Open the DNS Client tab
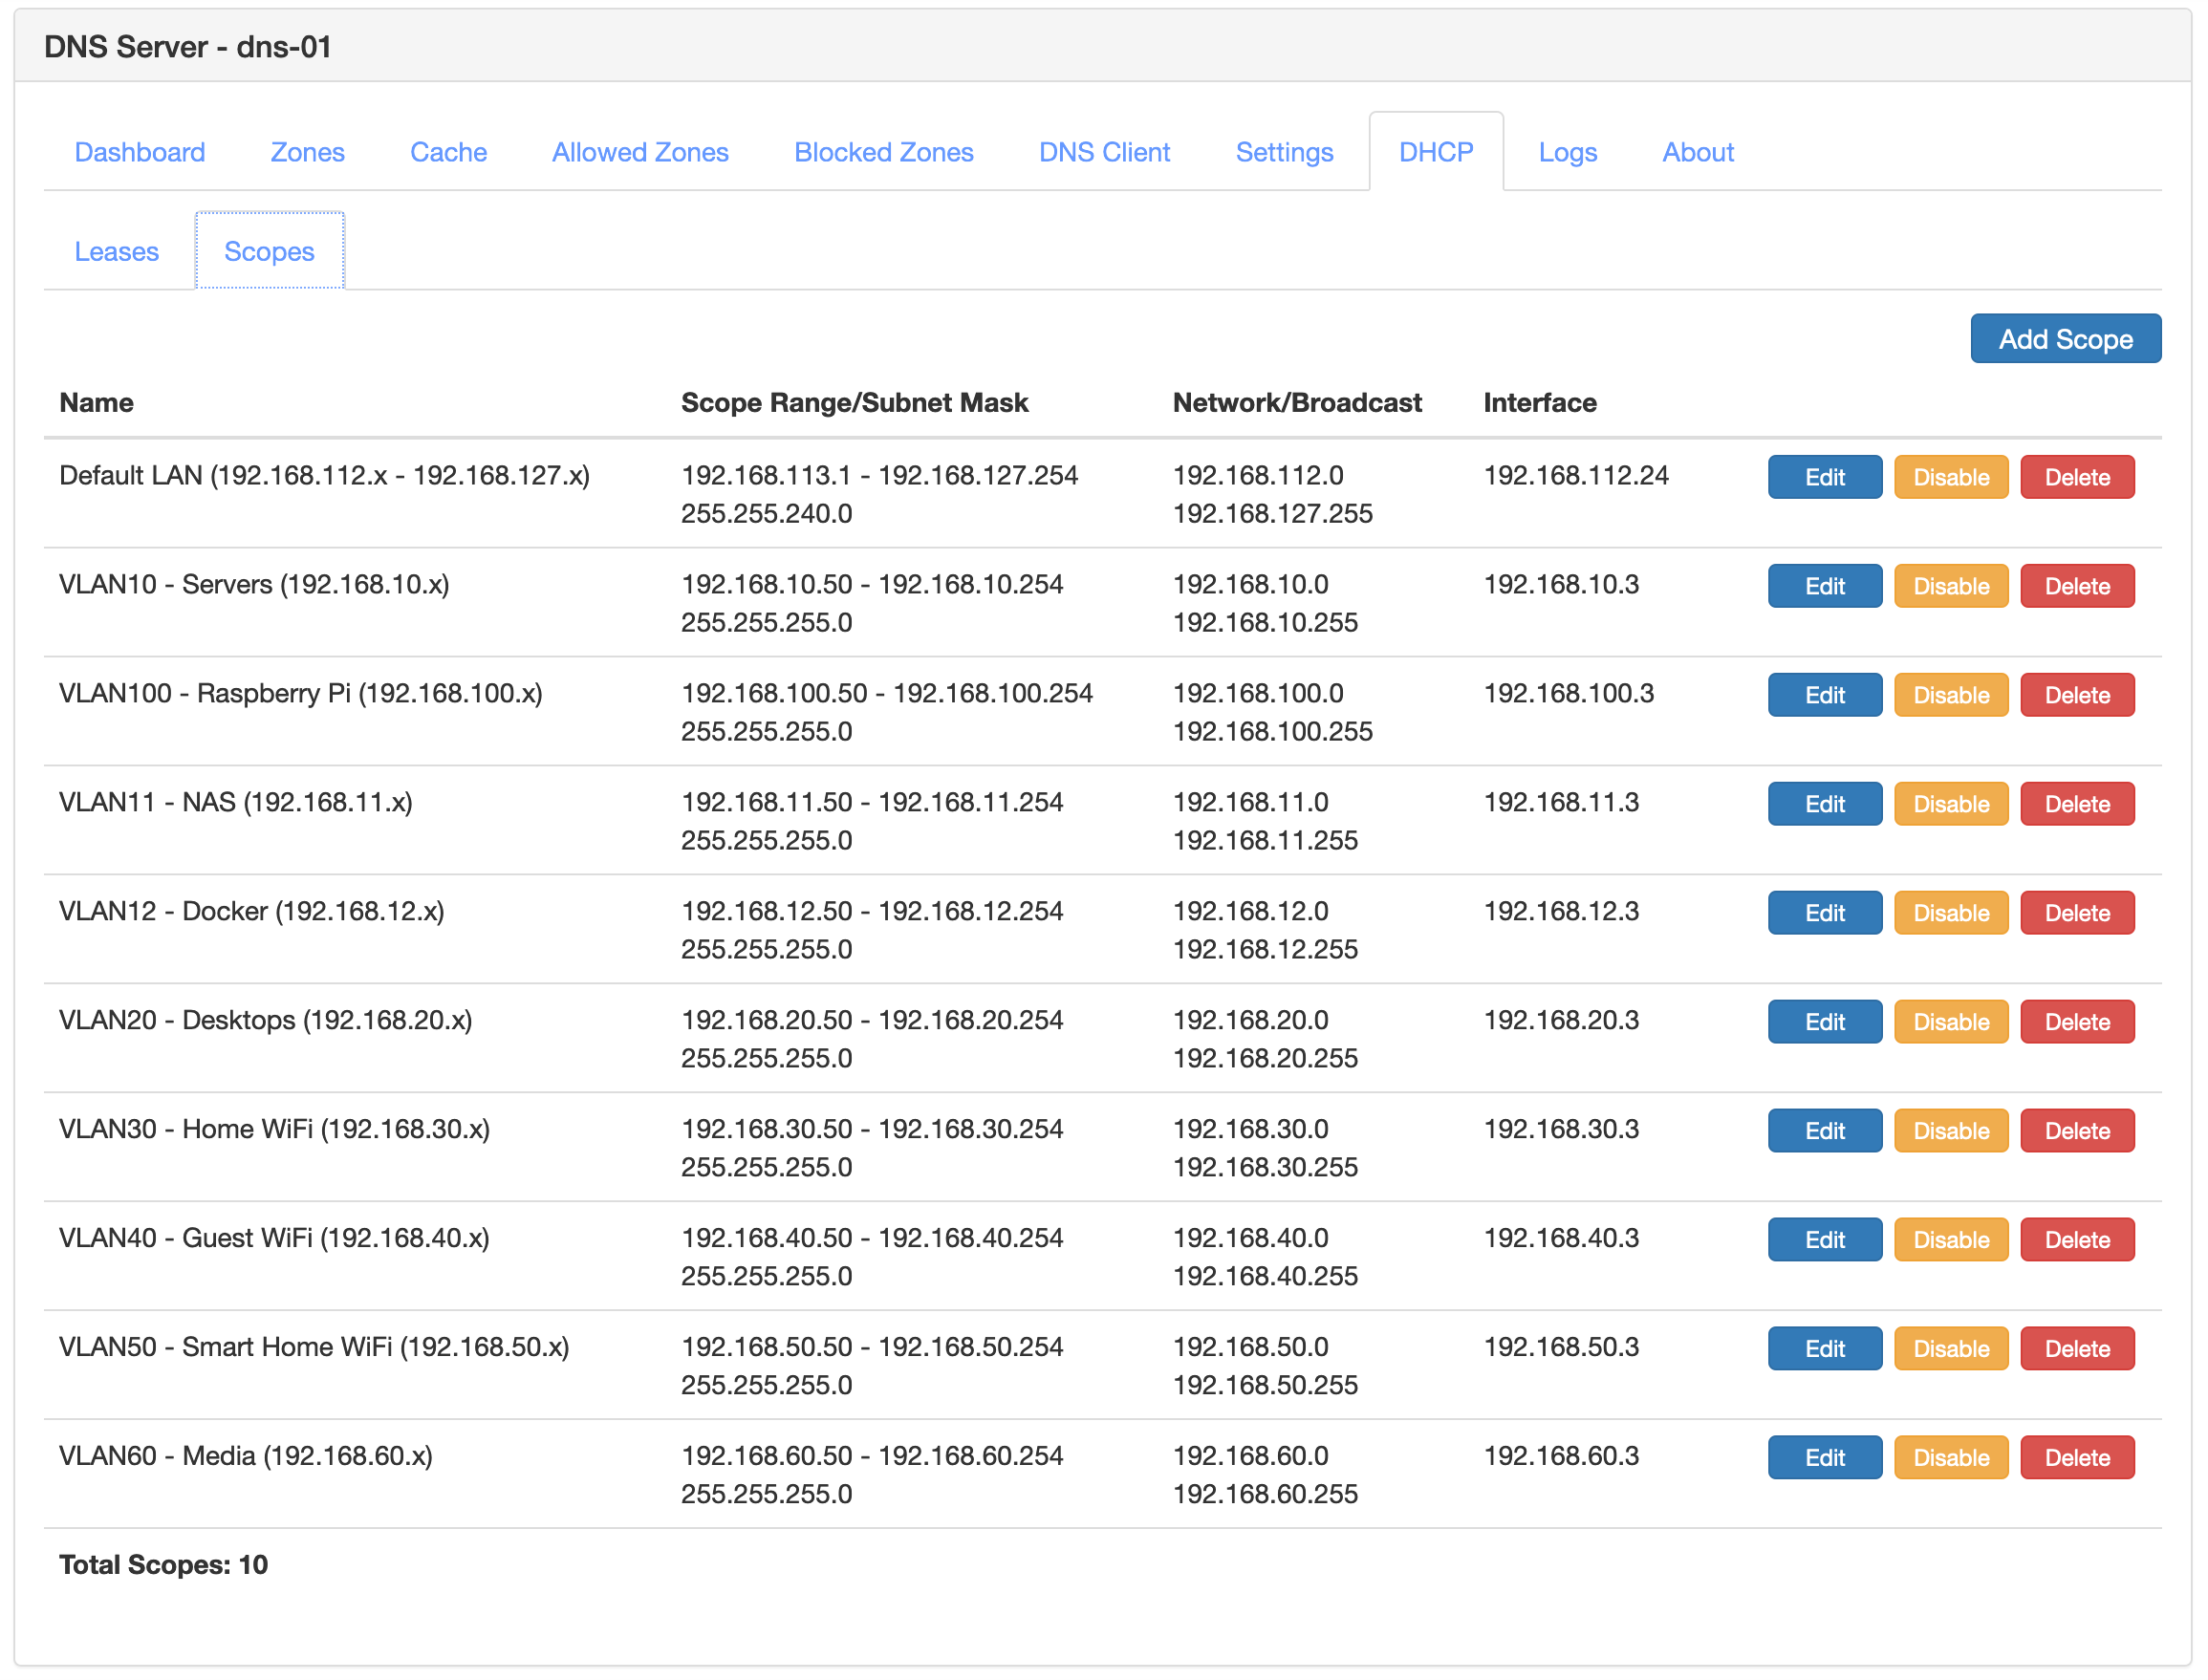The width and height of the screenshot is (2208, 1680). 1104,152
